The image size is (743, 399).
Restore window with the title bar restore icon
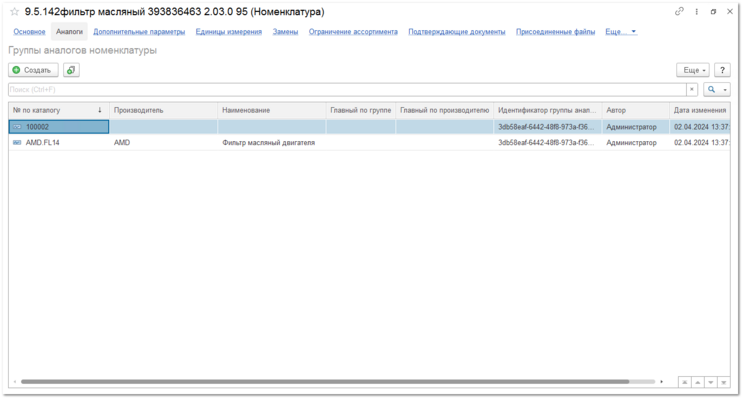713,11
